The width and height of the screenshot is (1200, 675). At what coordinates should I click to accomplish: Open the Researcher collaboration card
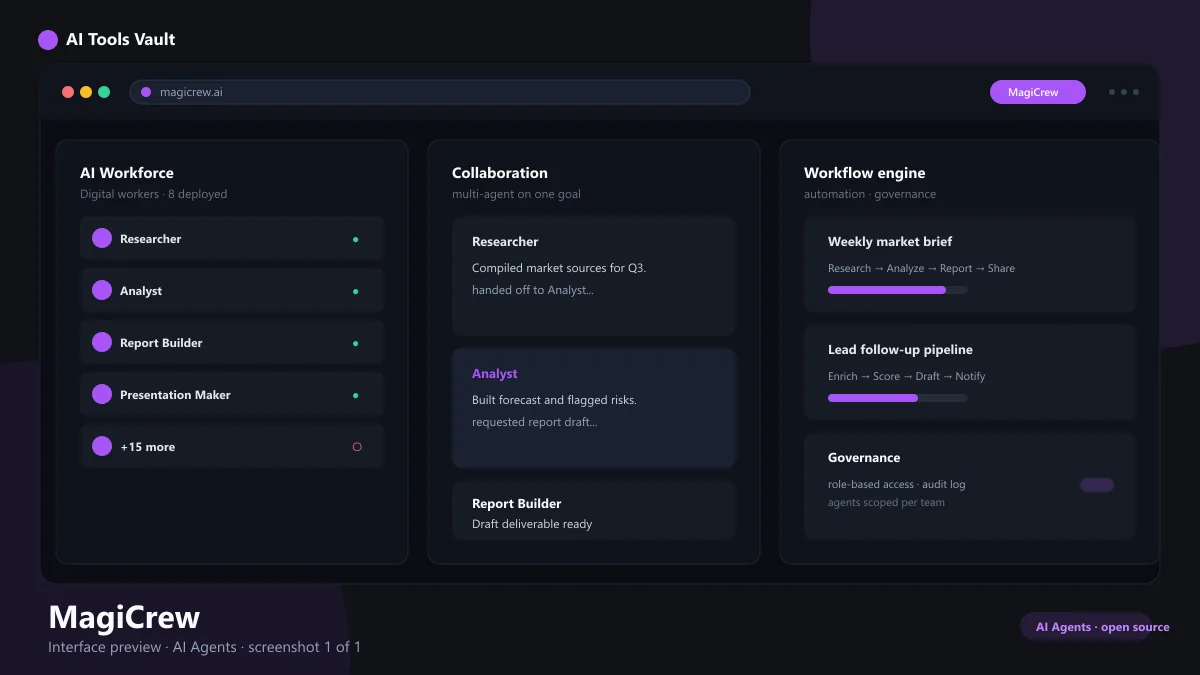(x=594, y=276)
